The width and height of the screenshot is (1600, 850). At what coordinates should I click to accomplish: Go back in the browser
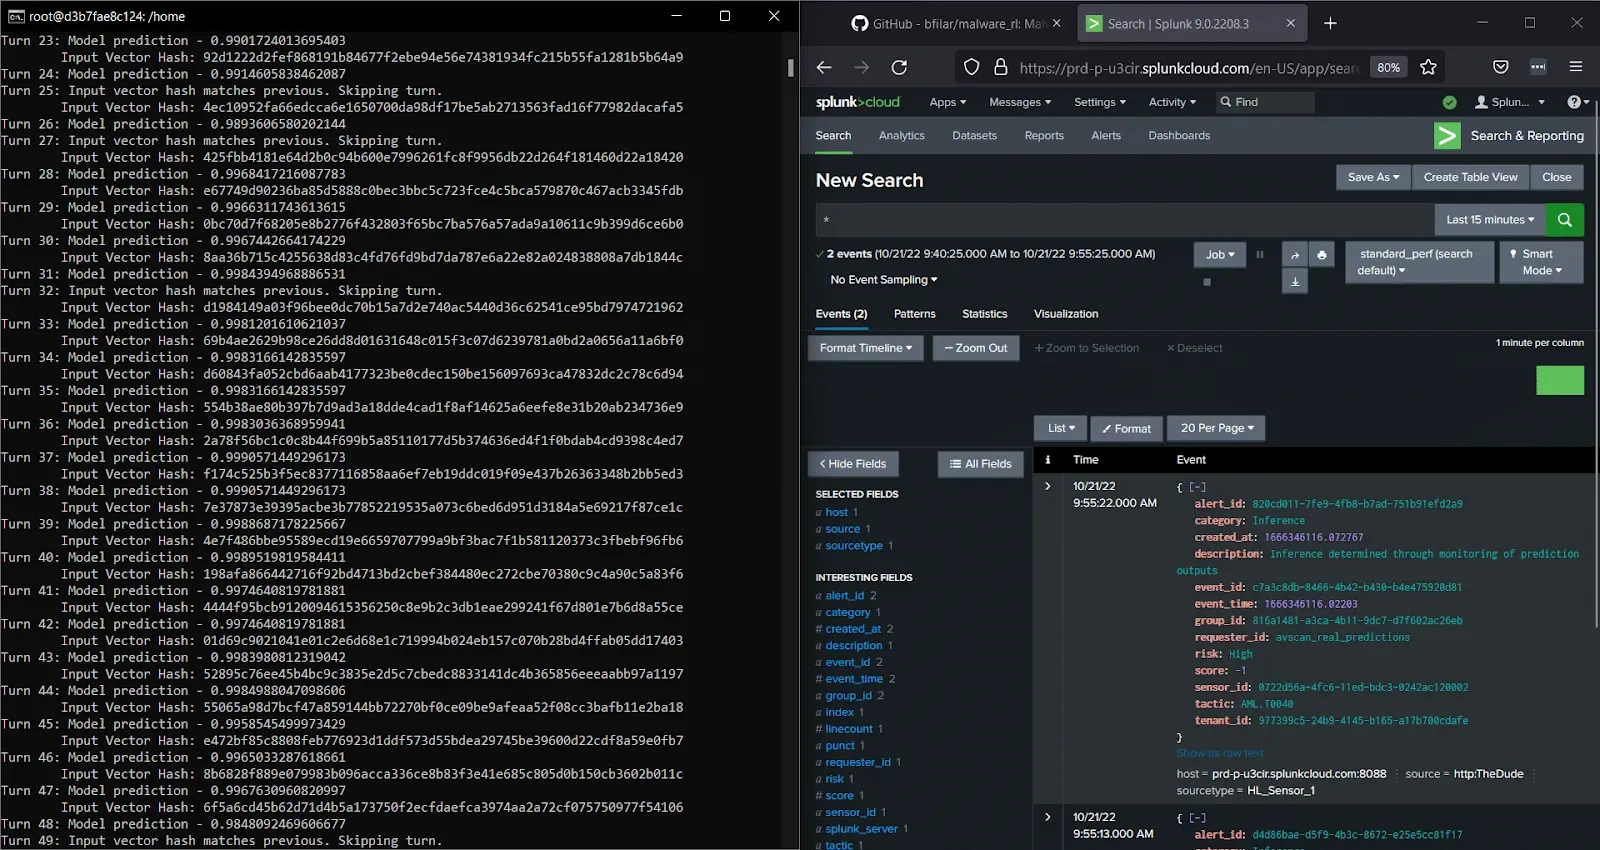pos(824,67)
